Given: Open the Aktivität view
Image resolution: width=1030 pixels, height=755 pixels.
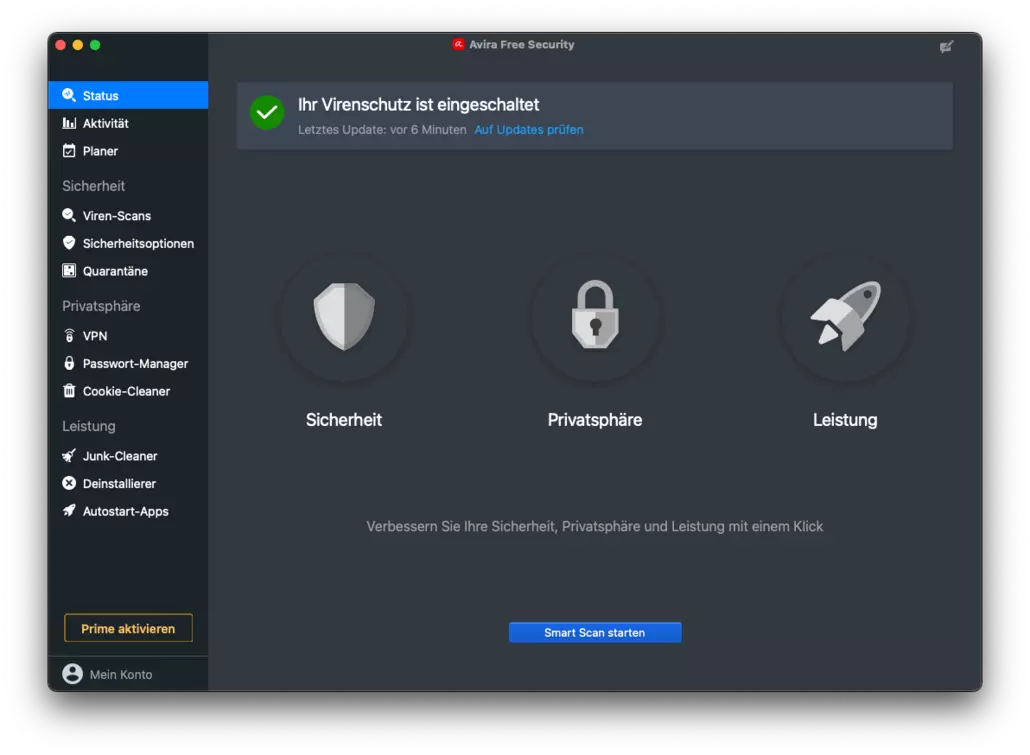Looking at the screenshot, I should (x=103, y=123).
